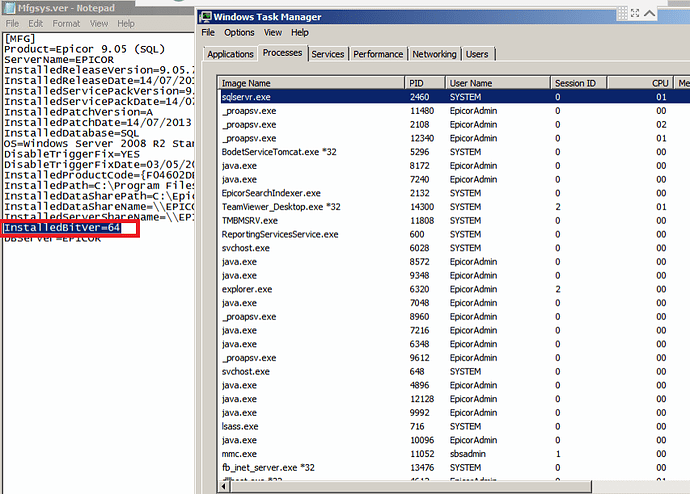690x494 pixels.
Task: Click the fullscreen expand icon at top
Action: tap(635, 13)
